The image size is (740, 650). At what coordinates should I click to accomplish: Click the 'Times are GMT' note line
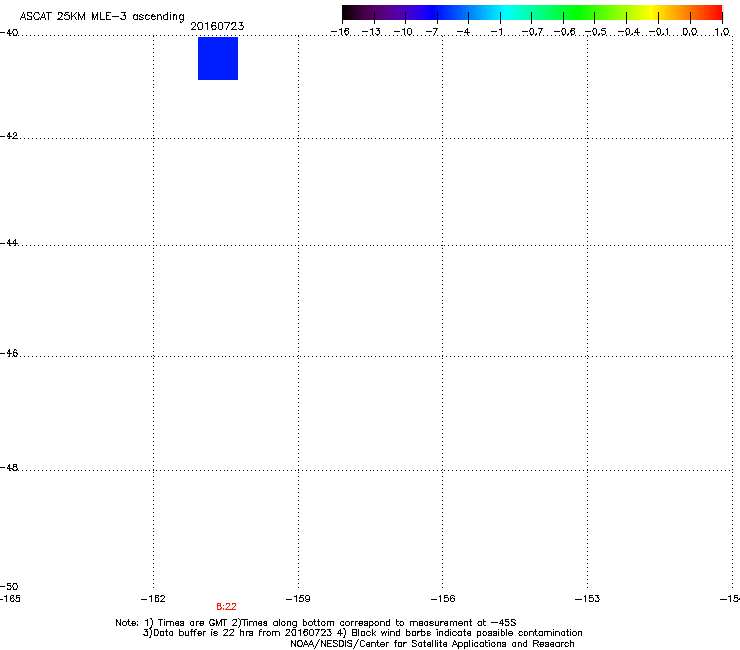(x=316, y=623)
